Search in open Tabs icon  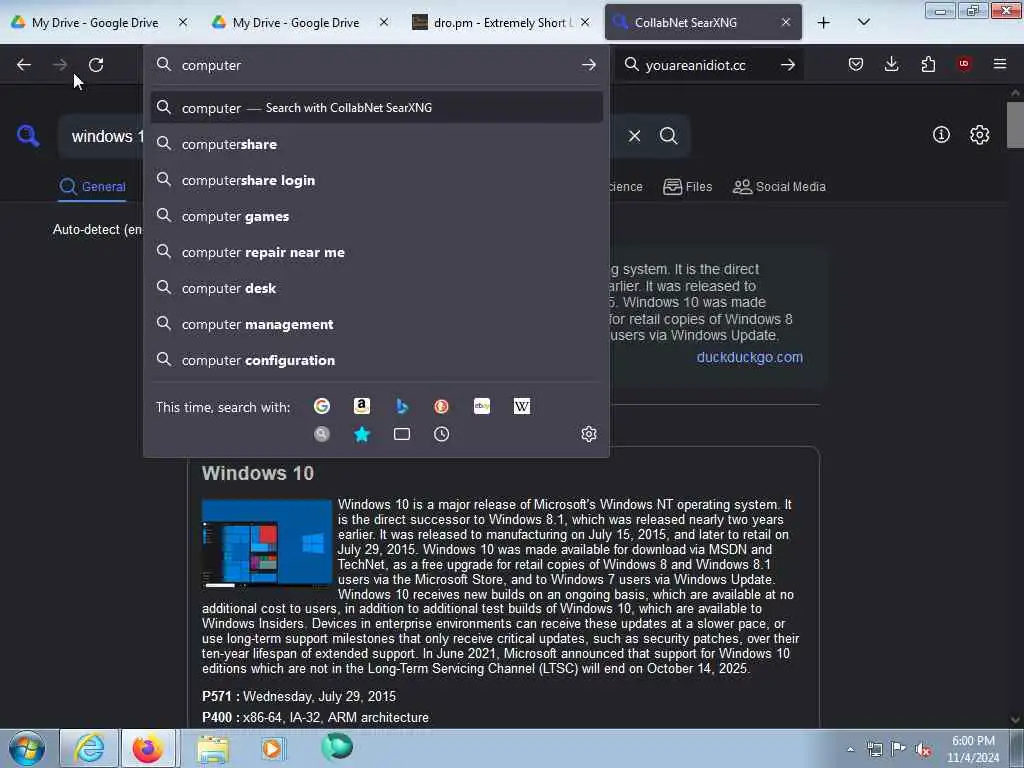coord(402,434)
